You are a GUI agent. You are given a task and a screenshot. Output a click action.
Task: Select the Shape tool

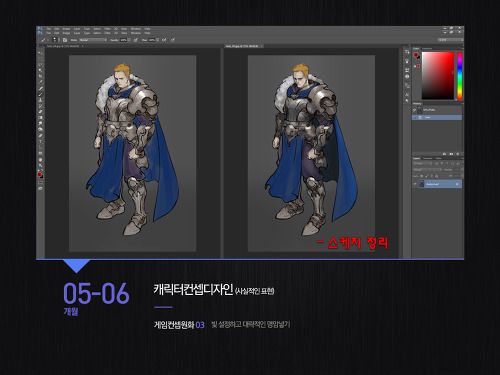41,153
